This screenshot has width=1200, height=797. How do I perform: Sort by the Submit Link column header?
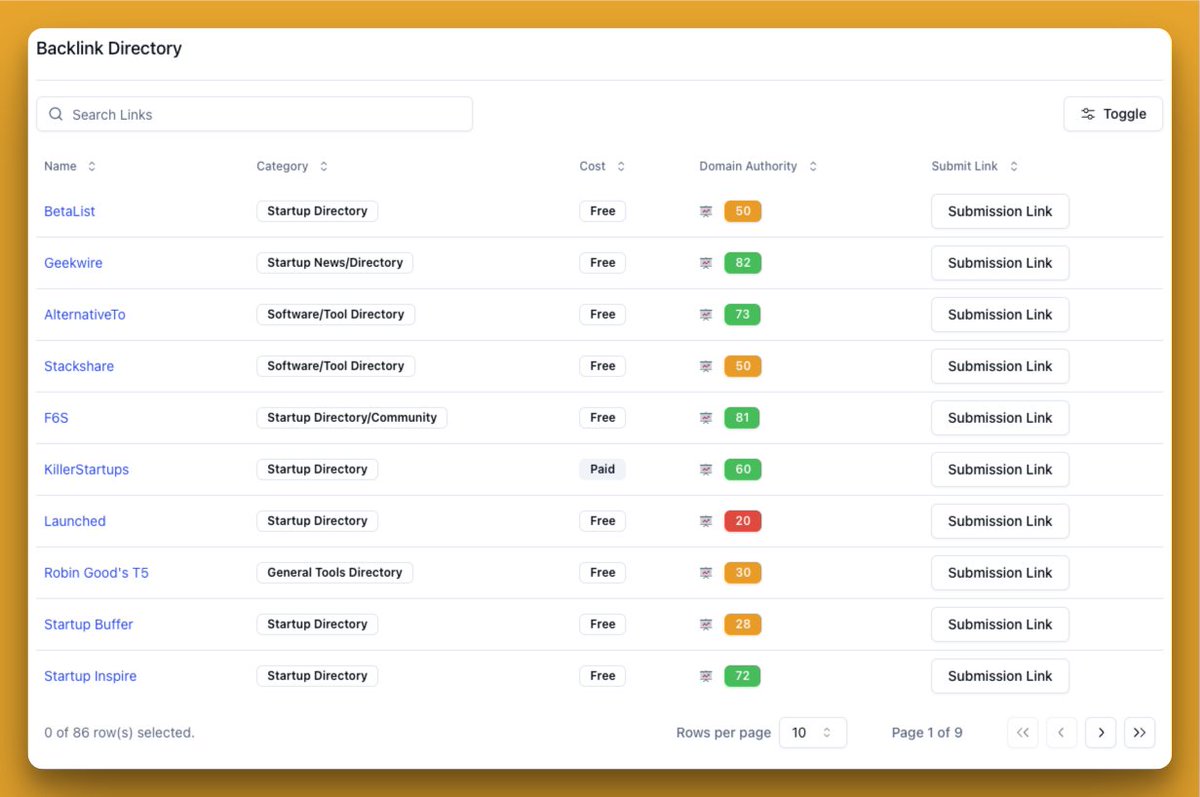pos(975,166)
